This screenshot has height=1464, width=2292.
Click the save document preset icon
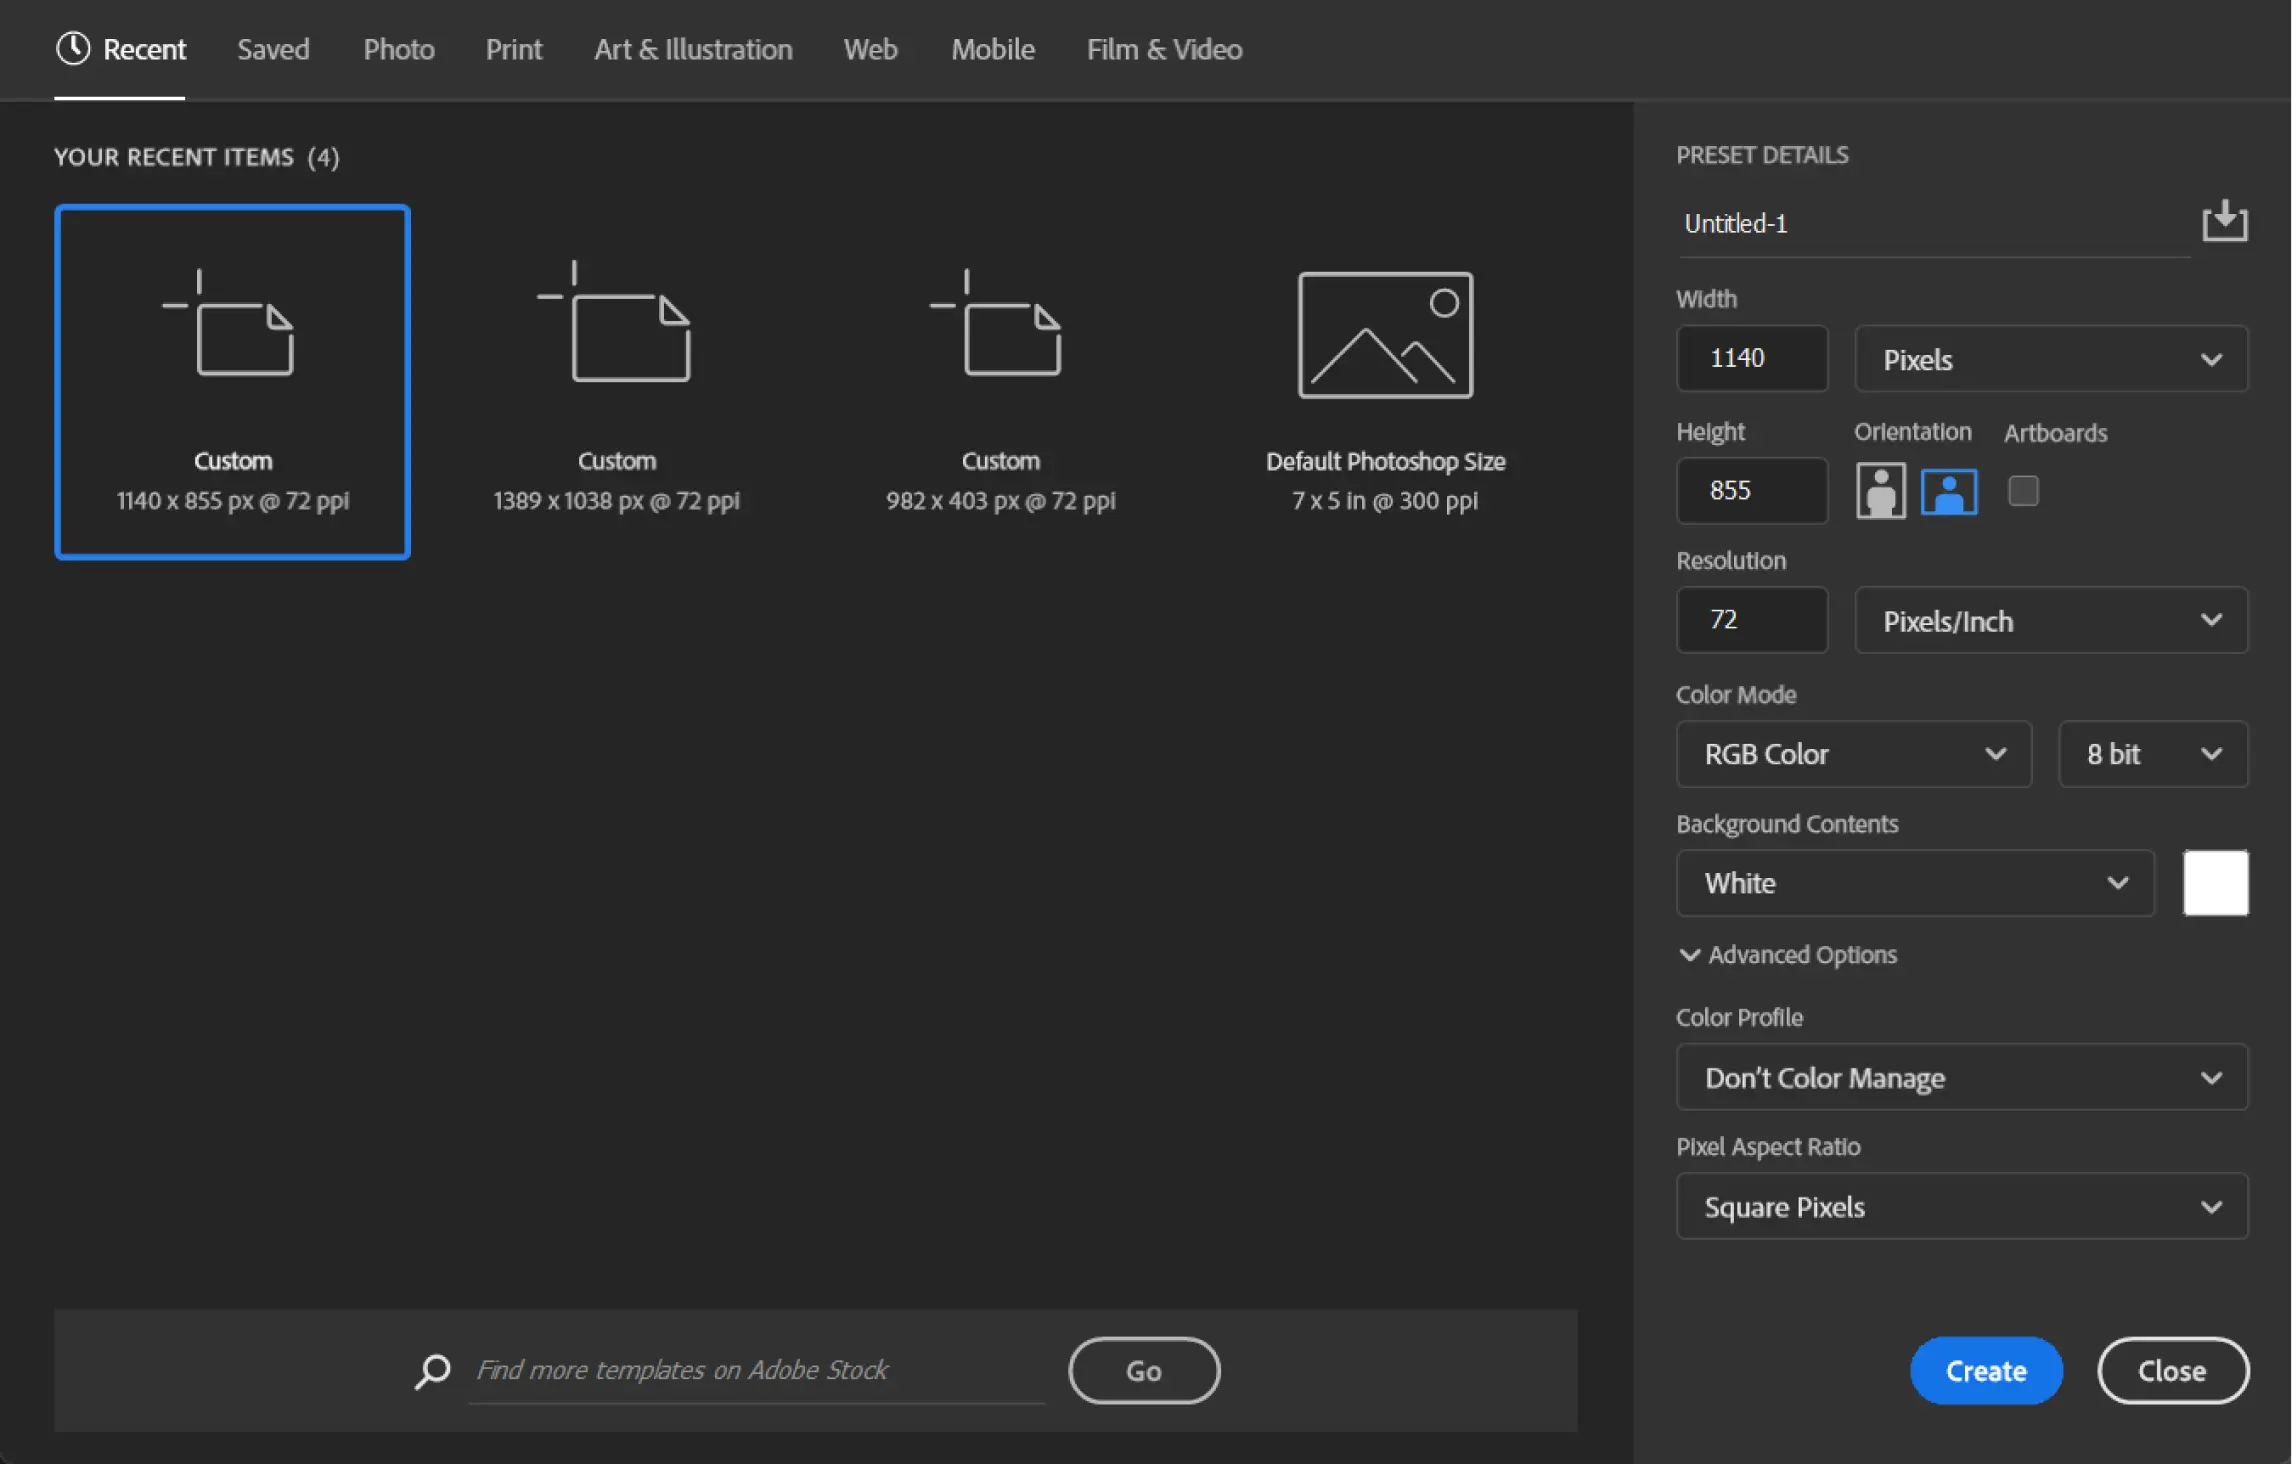[x=2224, y=222]
